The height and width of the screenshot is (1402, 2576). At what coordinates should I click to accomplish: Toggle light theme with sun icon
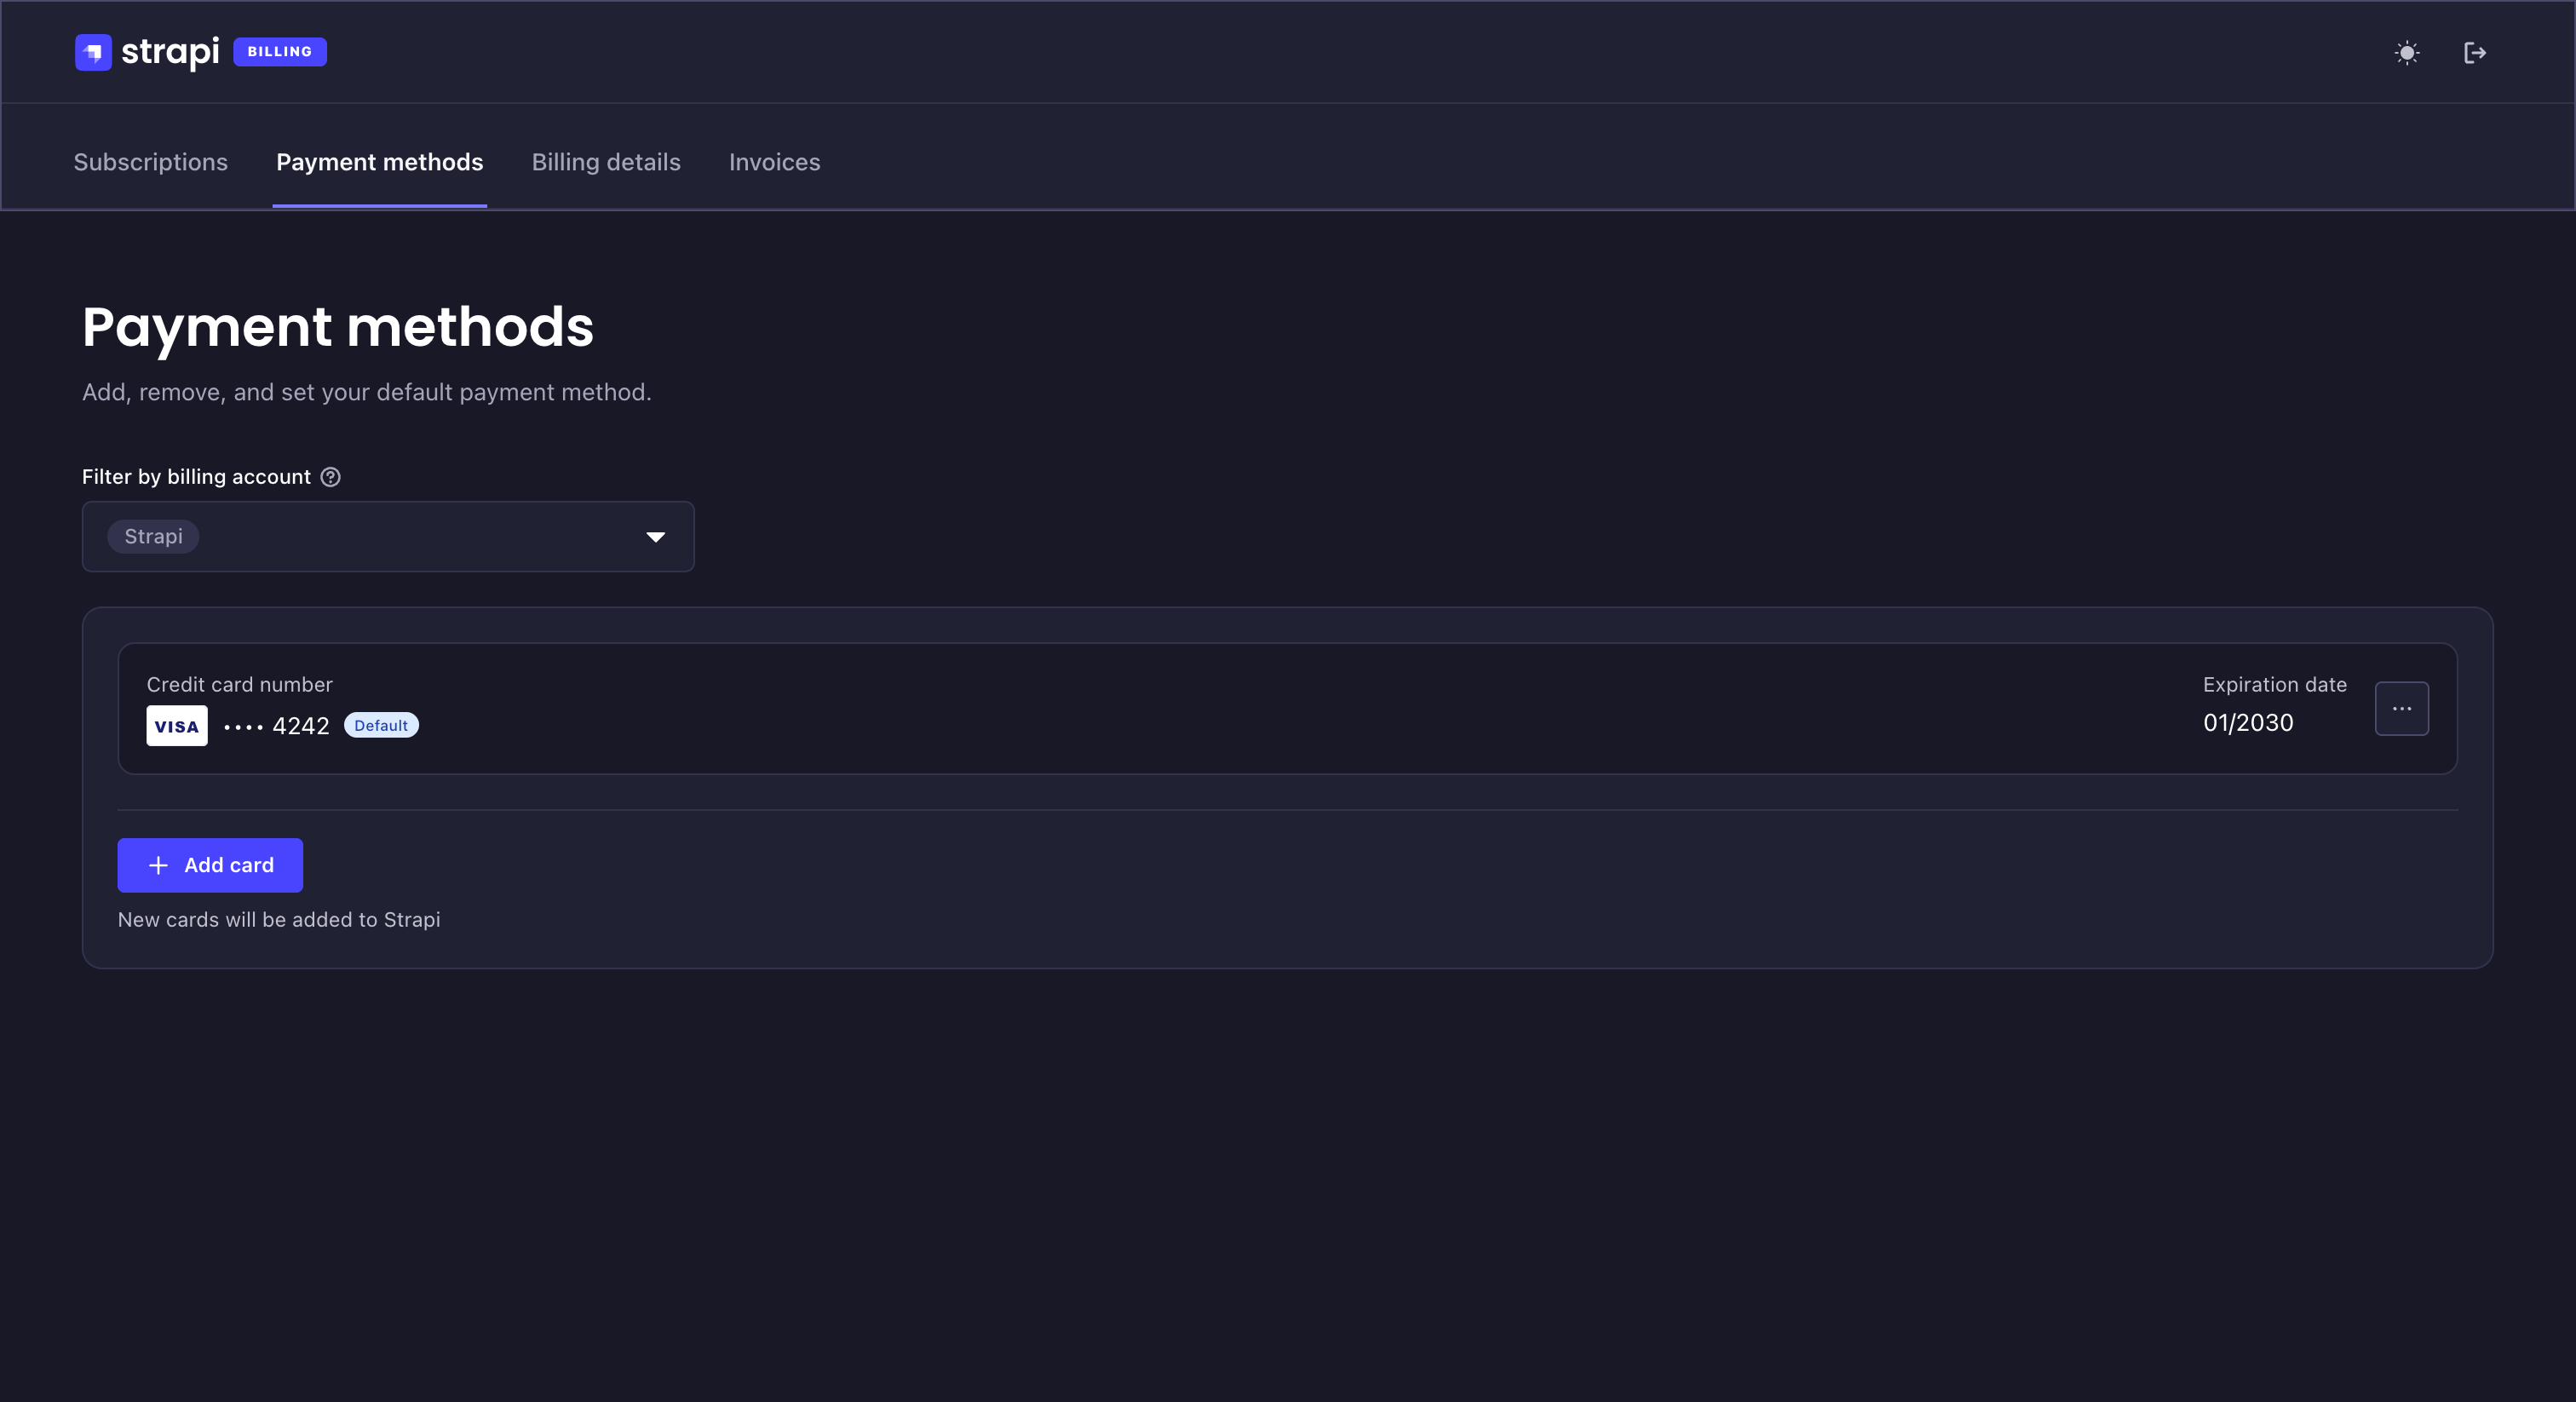tap(2407, 53)
